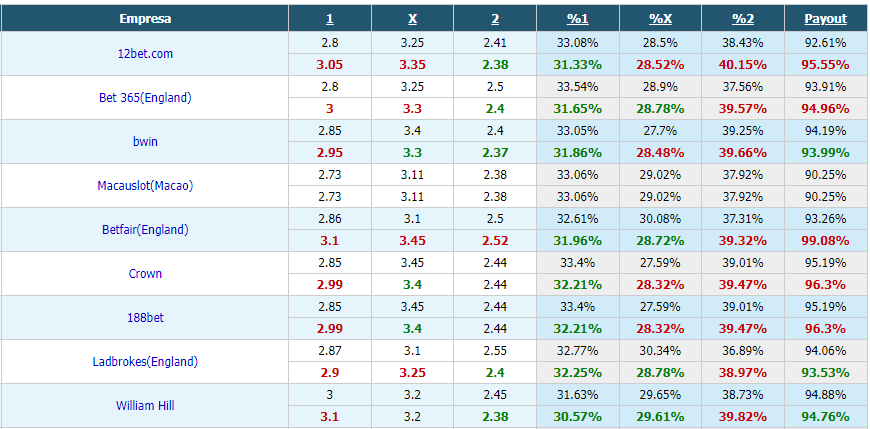This screenshot has width=870, height=429.
Task: Sort by the %X column header
Action: tap(660, 18)
